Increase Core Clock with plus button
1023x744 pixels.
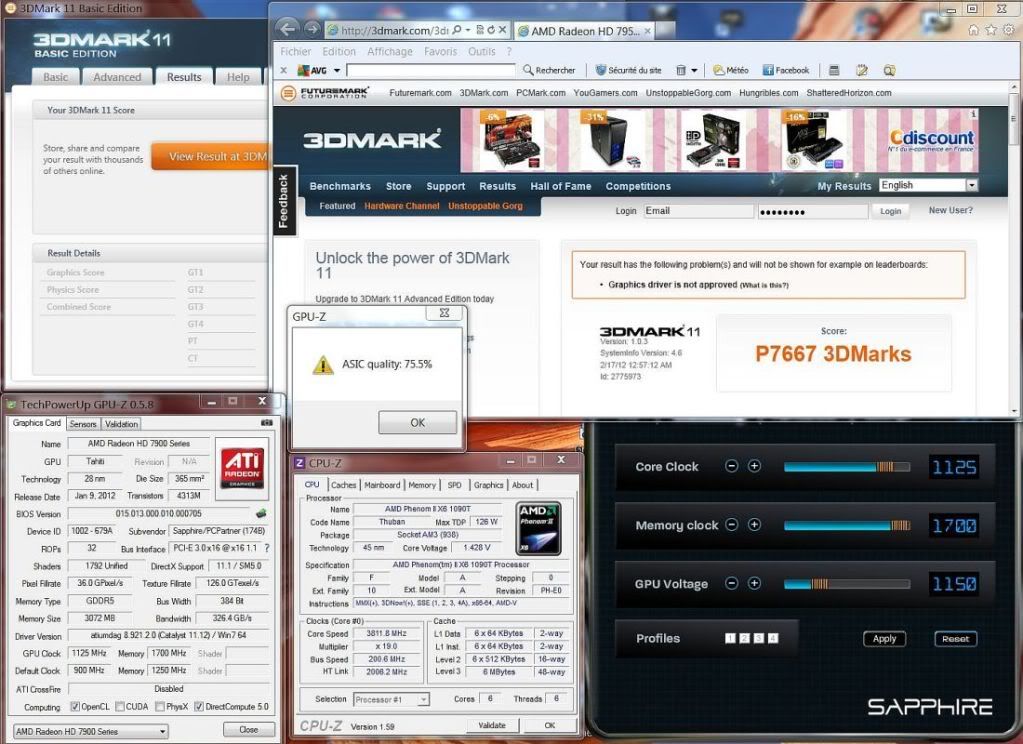coord(755,467)
